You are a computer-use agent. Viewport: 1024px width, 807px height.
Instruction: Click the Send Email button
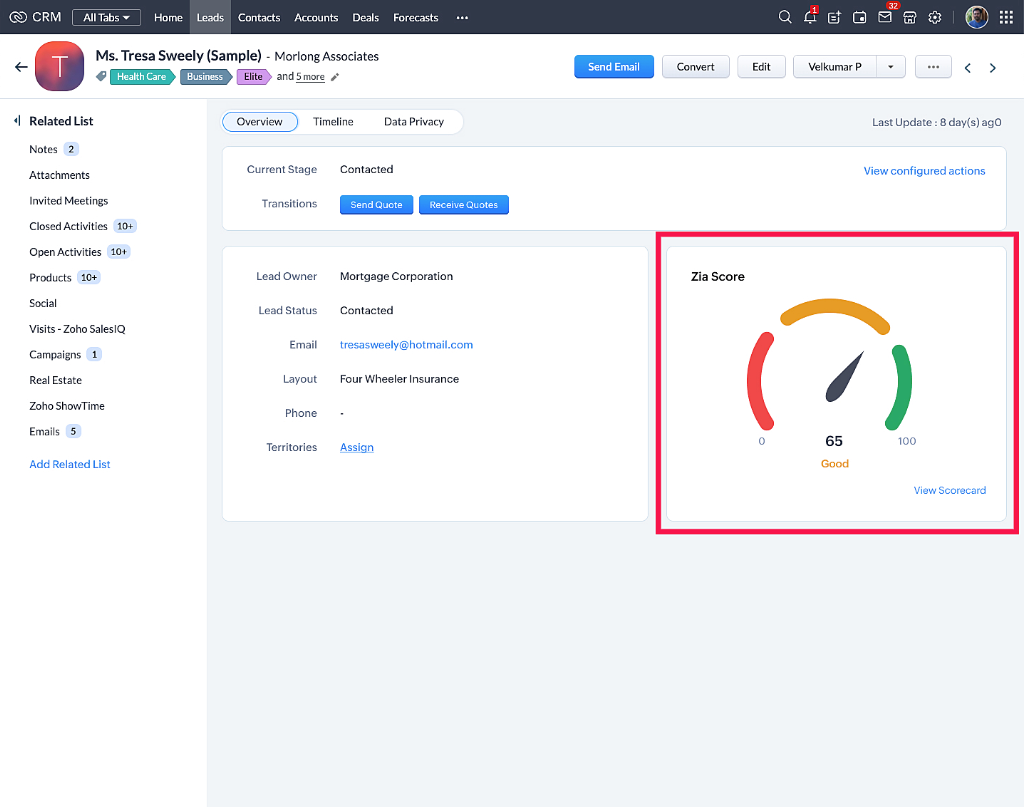(613, 67)
